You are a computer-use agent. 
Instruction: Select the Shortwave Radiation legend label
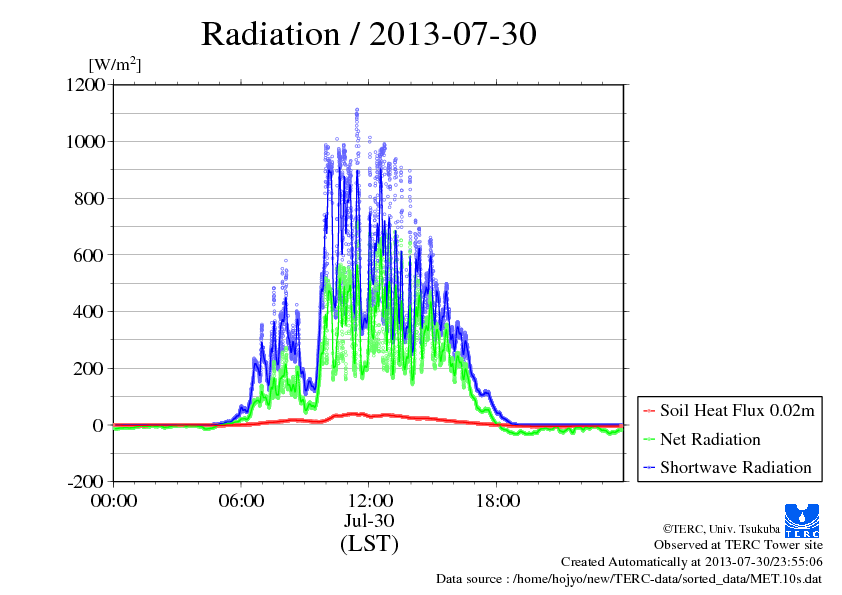coord(735,468)
